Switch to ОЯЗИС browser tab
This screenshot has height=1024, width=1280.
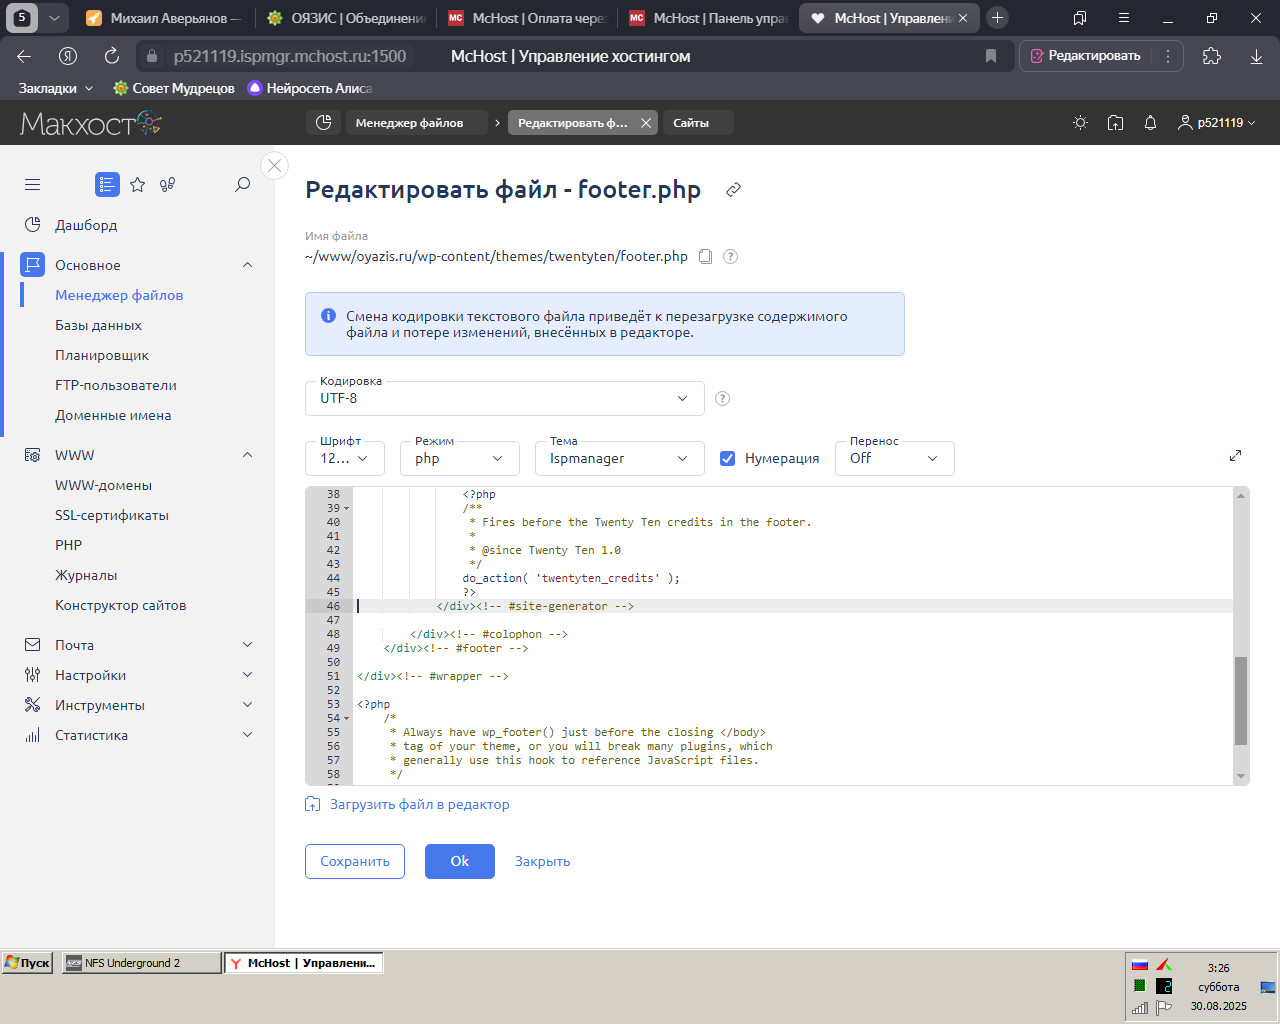pyautogui.click(x=347, y=18)
